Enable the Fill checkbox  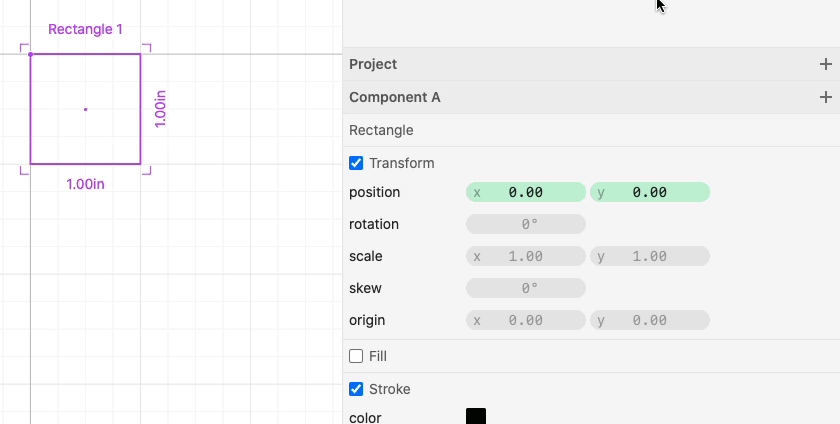(x=356, y=356)
